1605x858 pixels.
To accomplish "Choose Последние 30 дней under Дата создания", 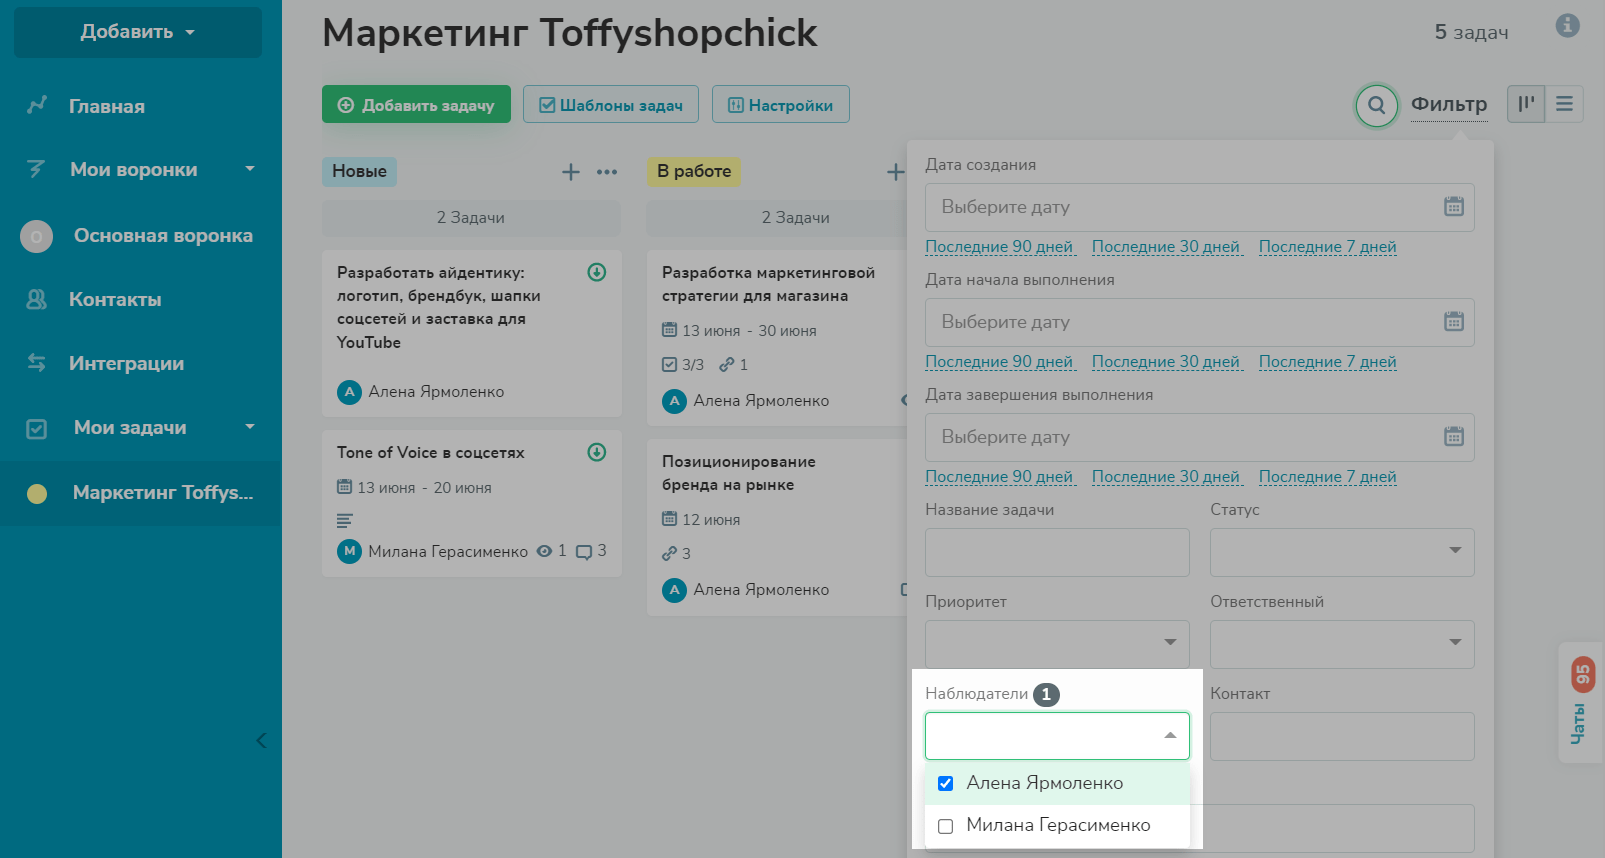I will coord(1166,247).
